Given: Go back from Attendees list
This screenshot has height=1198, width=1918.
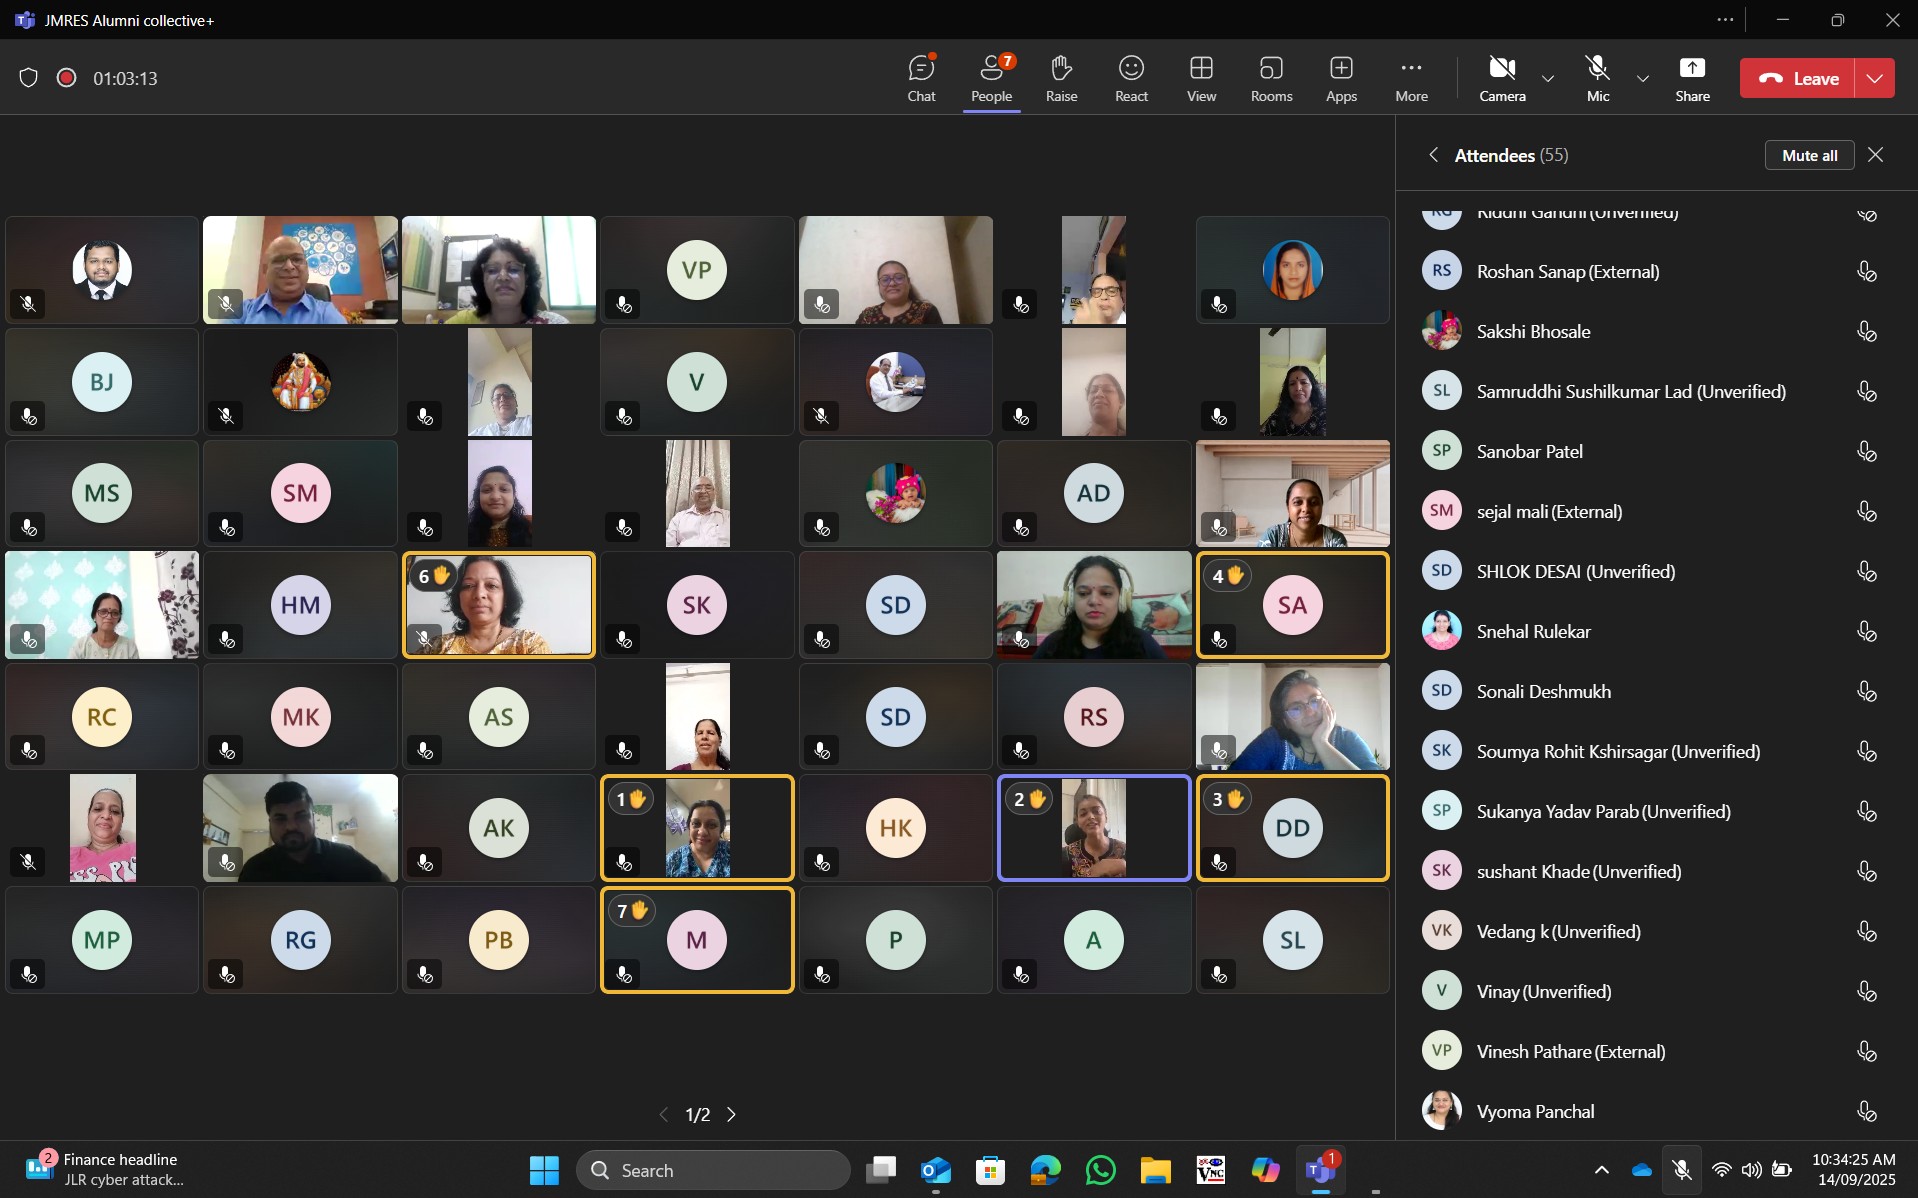Looking at the screenshot, I should tap(1433, 155).
